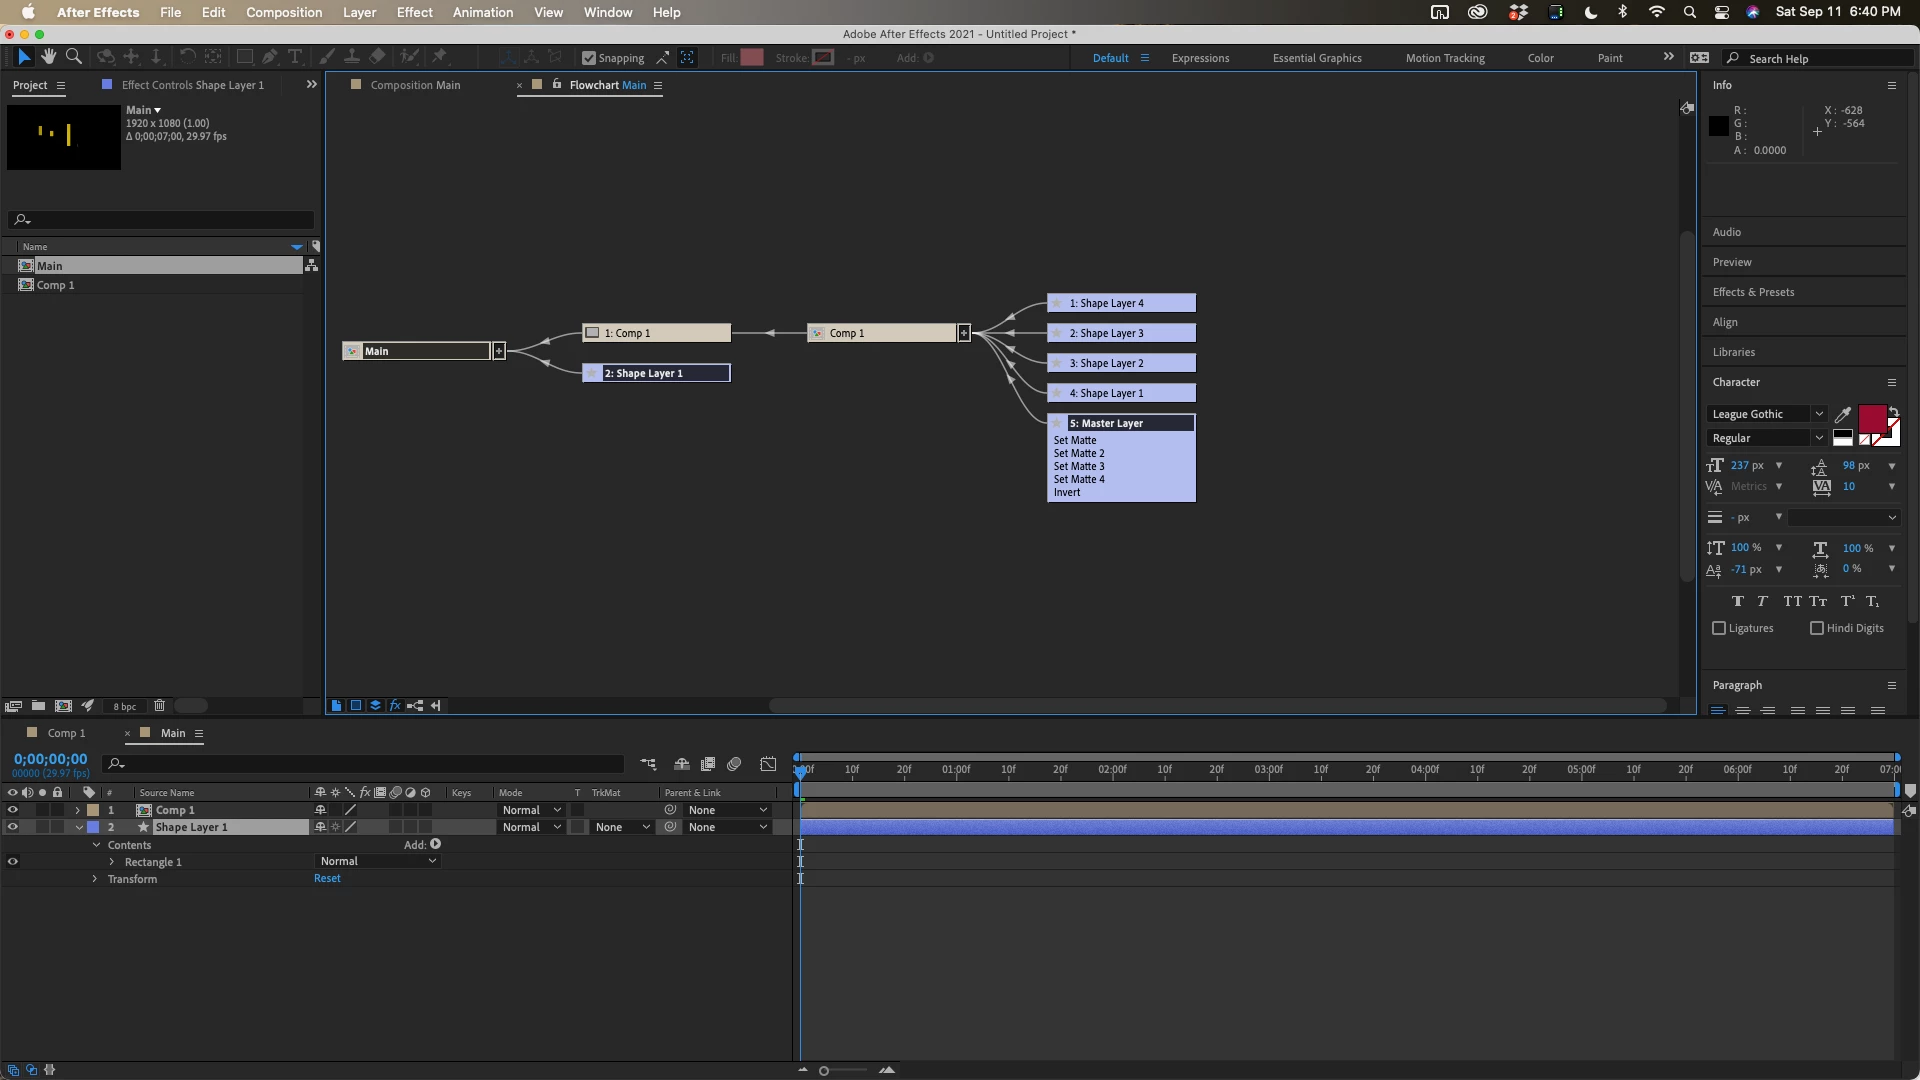Select the Rectangle shape tool

click(244, 57)
